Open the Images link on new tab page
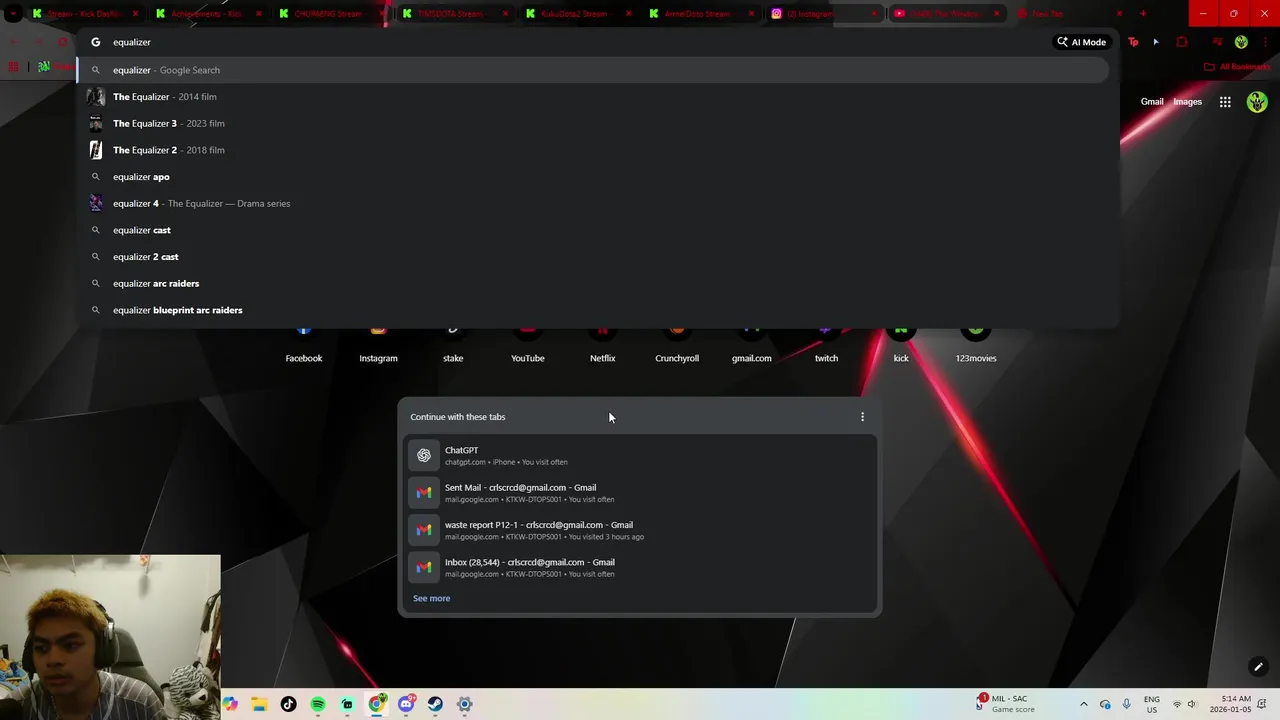The height and width of the screenshot is (720, 1280). pyautogui.click(x=1187, y=102)
